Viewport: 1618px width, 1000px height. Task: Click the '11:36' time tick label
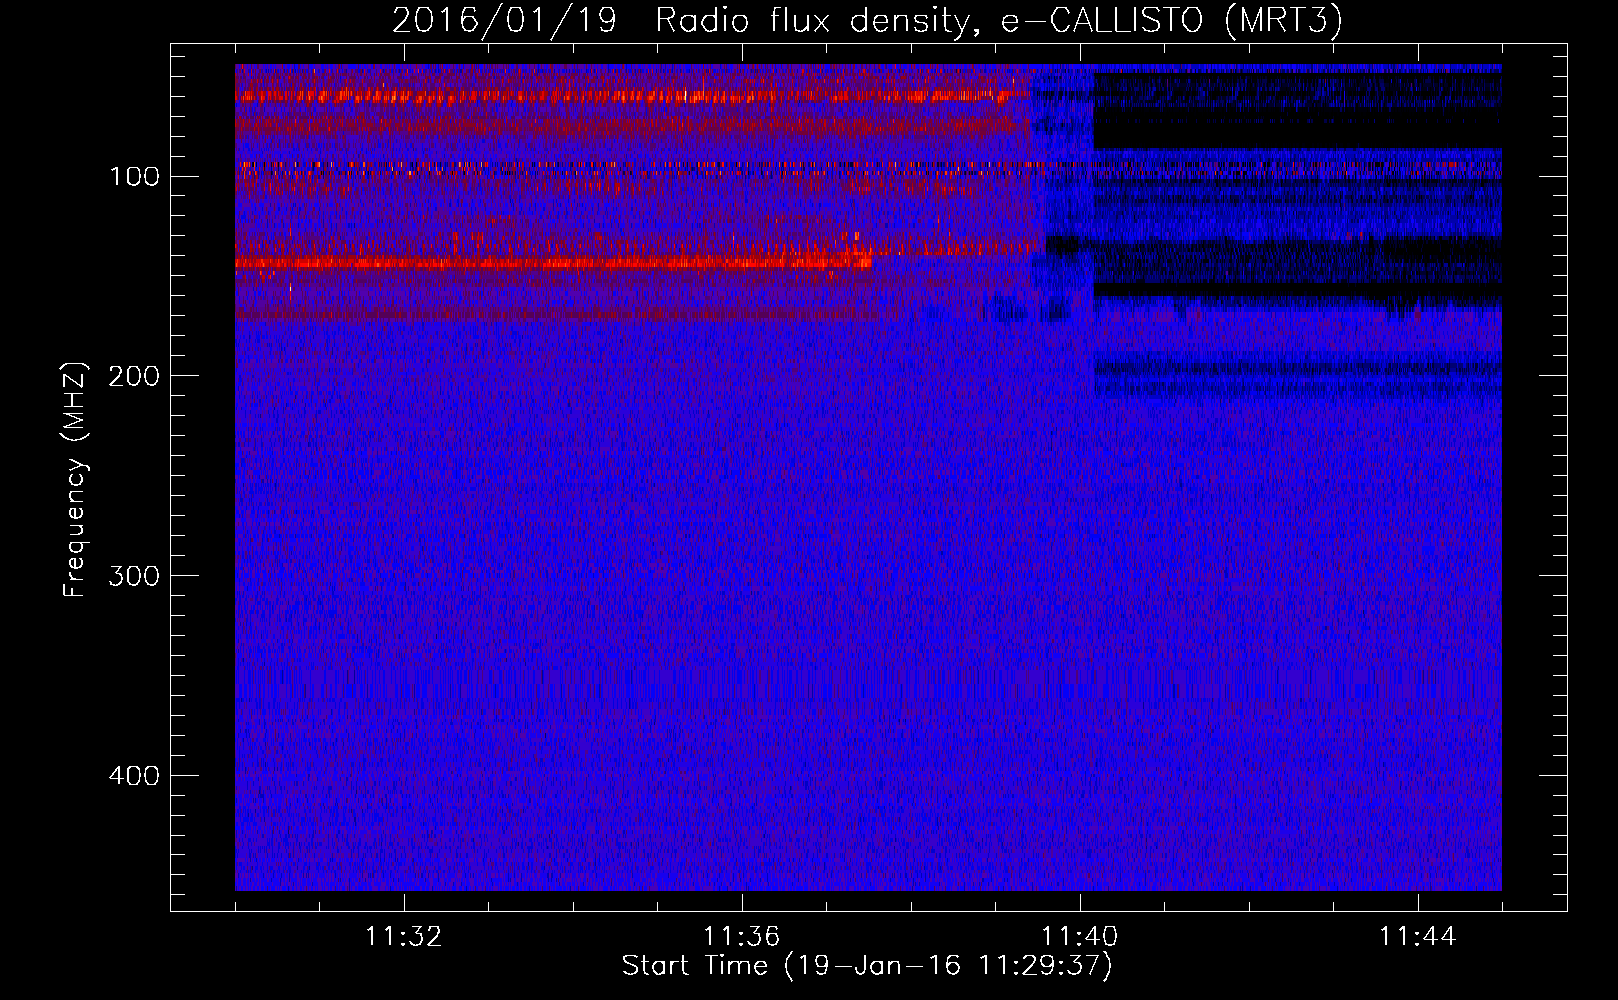[741, 937]
